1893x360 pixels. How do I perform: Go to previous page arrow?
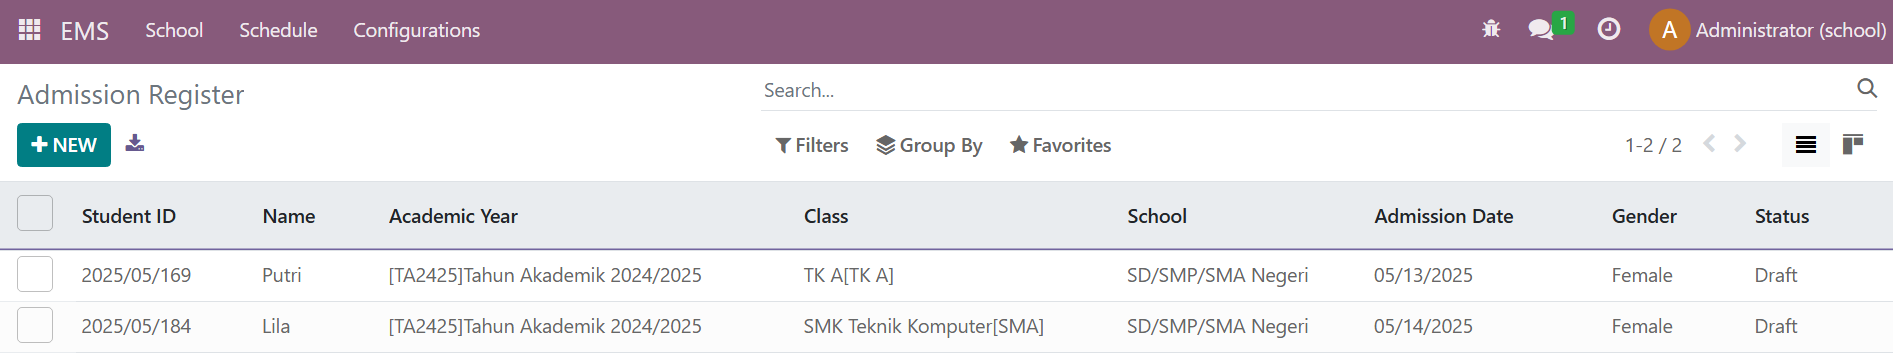[1710, 144]
